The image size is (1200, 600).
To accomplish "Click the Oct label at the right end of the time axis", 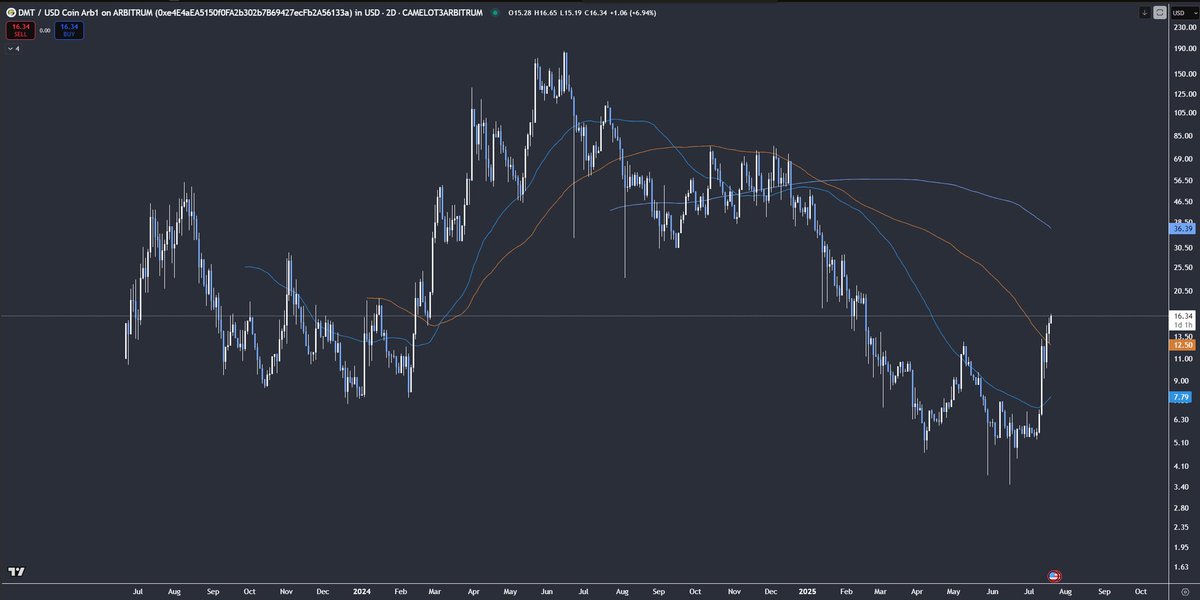I will point(1141,591).
